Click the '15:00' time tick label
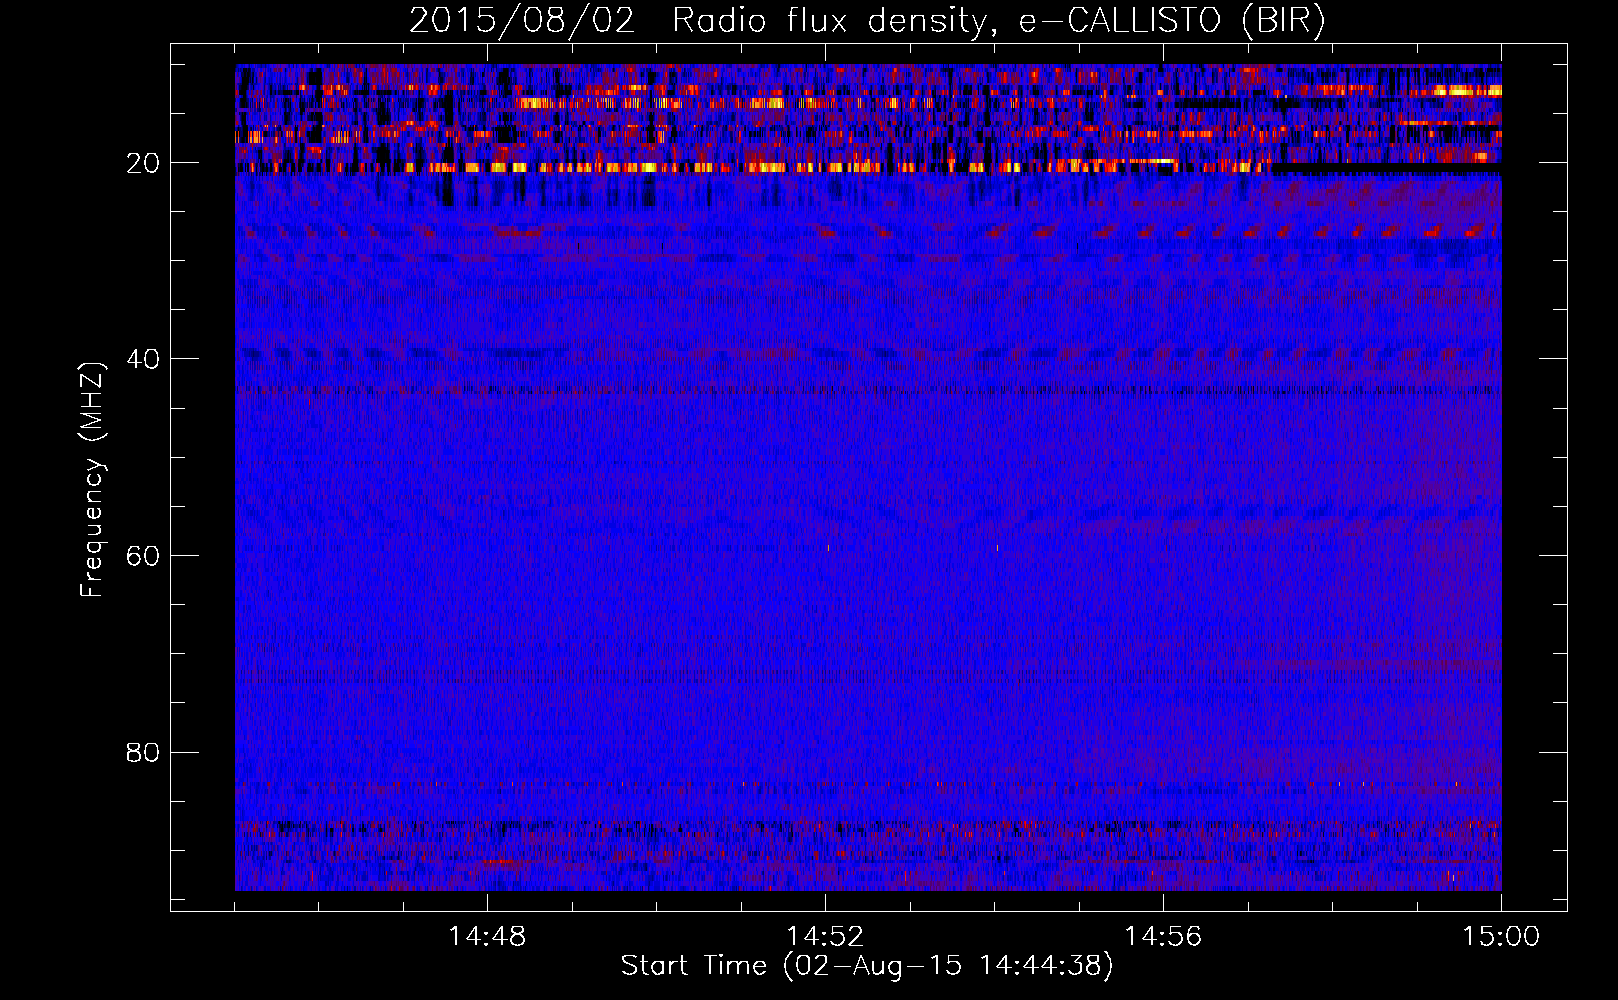 pyautogui.click(x=1501, y=937)
